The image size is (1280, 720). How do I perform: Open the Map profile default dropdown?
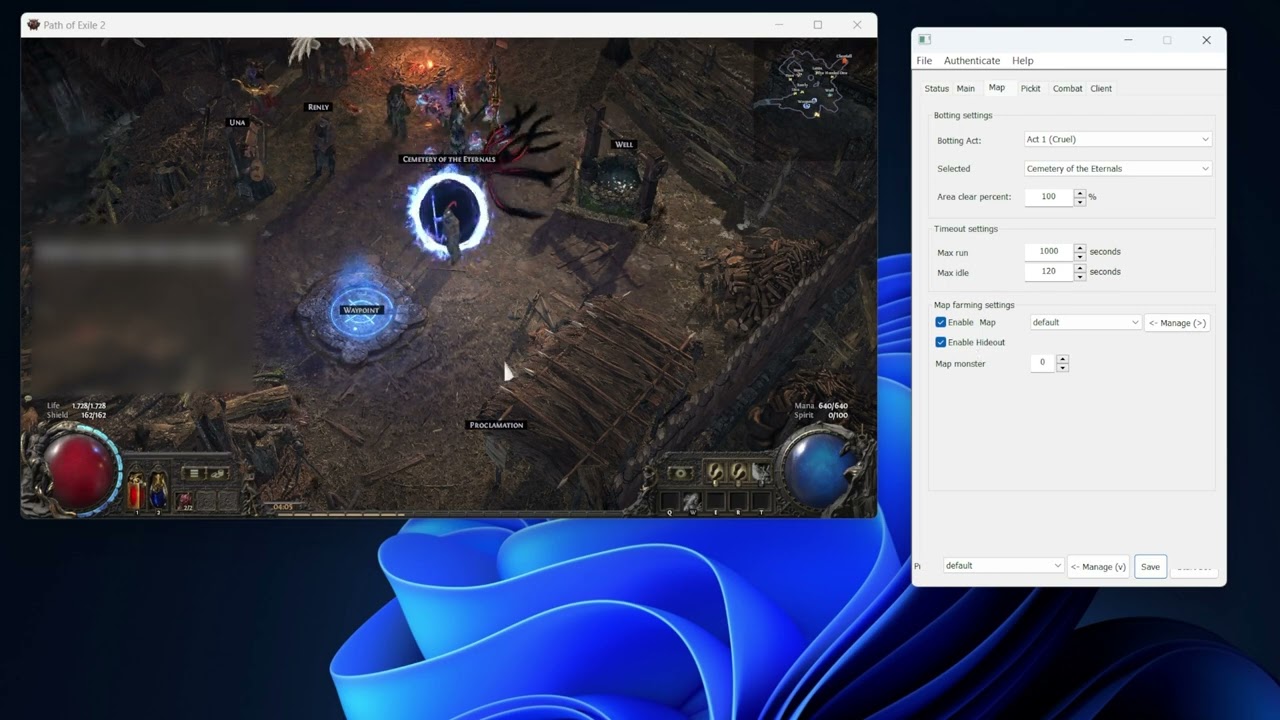[x=1085, y=322]
